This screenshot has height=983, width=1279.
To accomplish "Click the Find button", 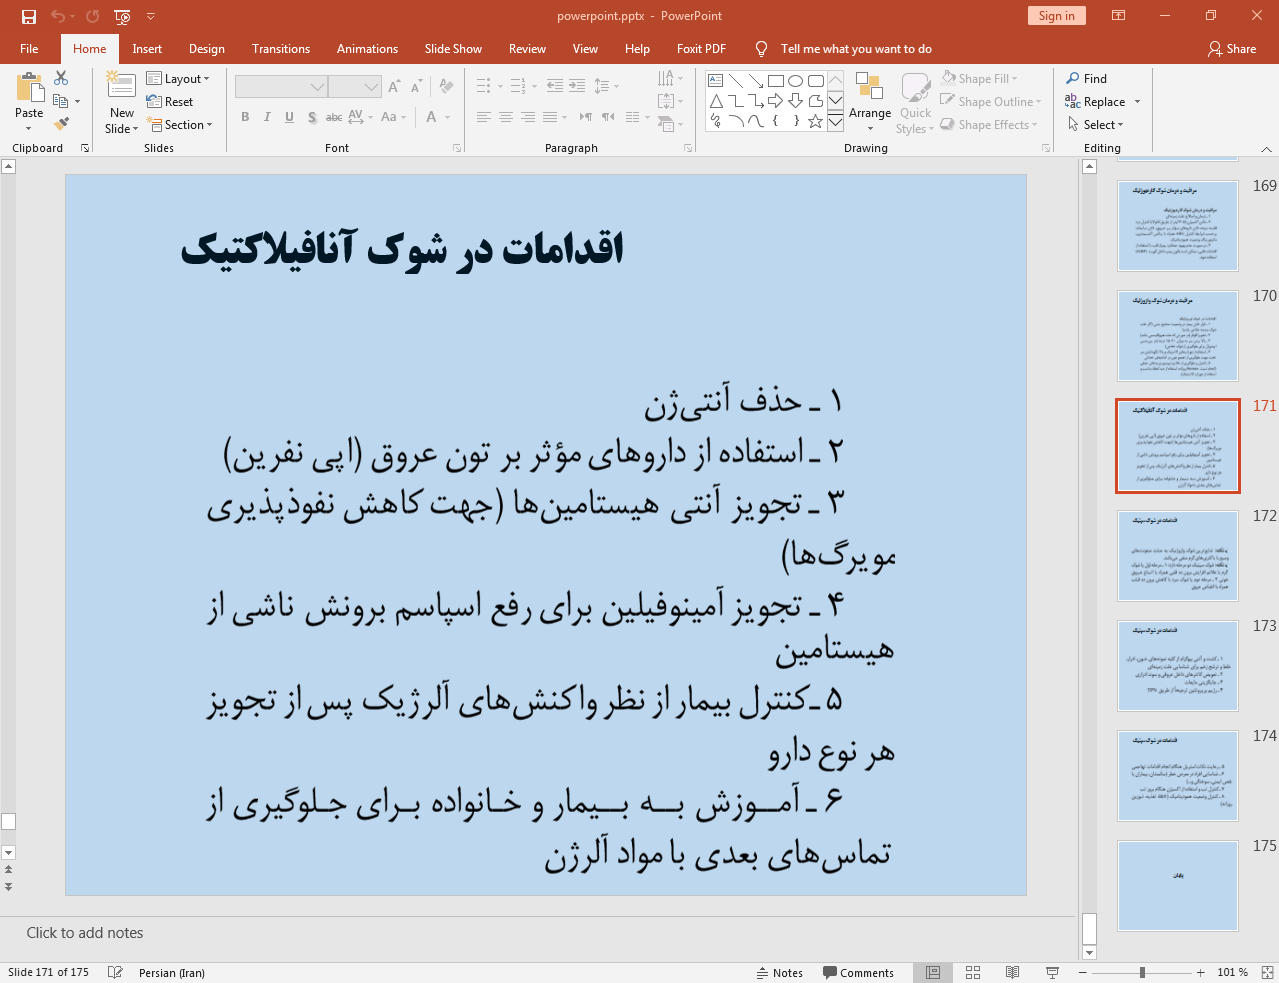I will pos(1086,78).
